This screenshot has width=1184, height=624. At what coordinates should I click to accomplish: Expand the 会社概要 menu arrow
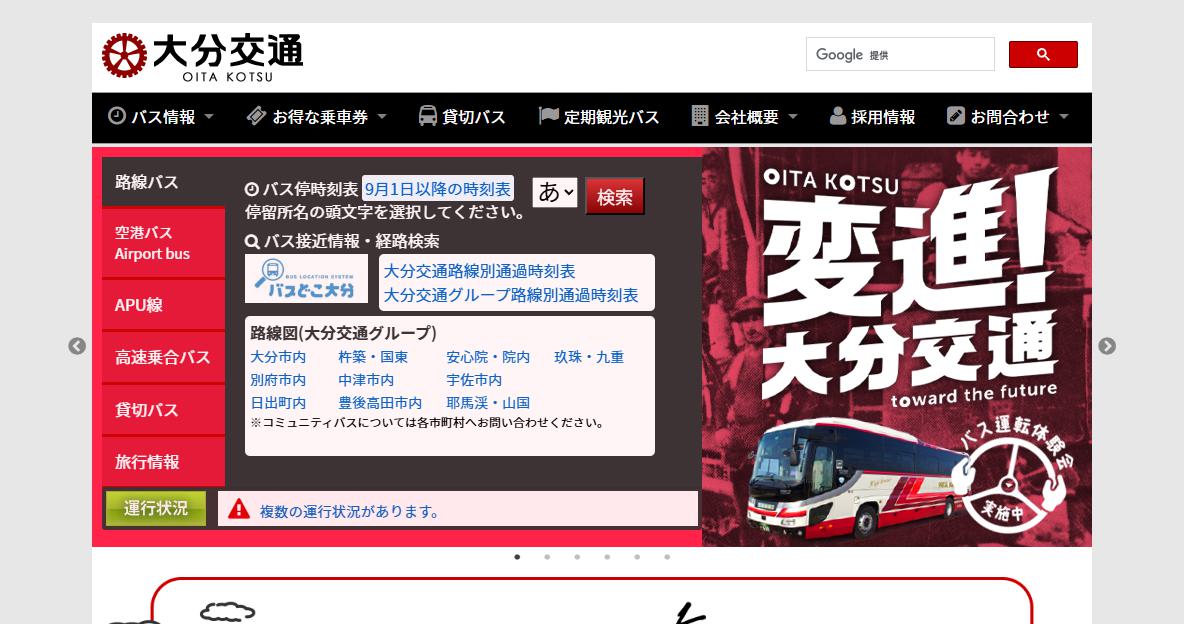793,116
